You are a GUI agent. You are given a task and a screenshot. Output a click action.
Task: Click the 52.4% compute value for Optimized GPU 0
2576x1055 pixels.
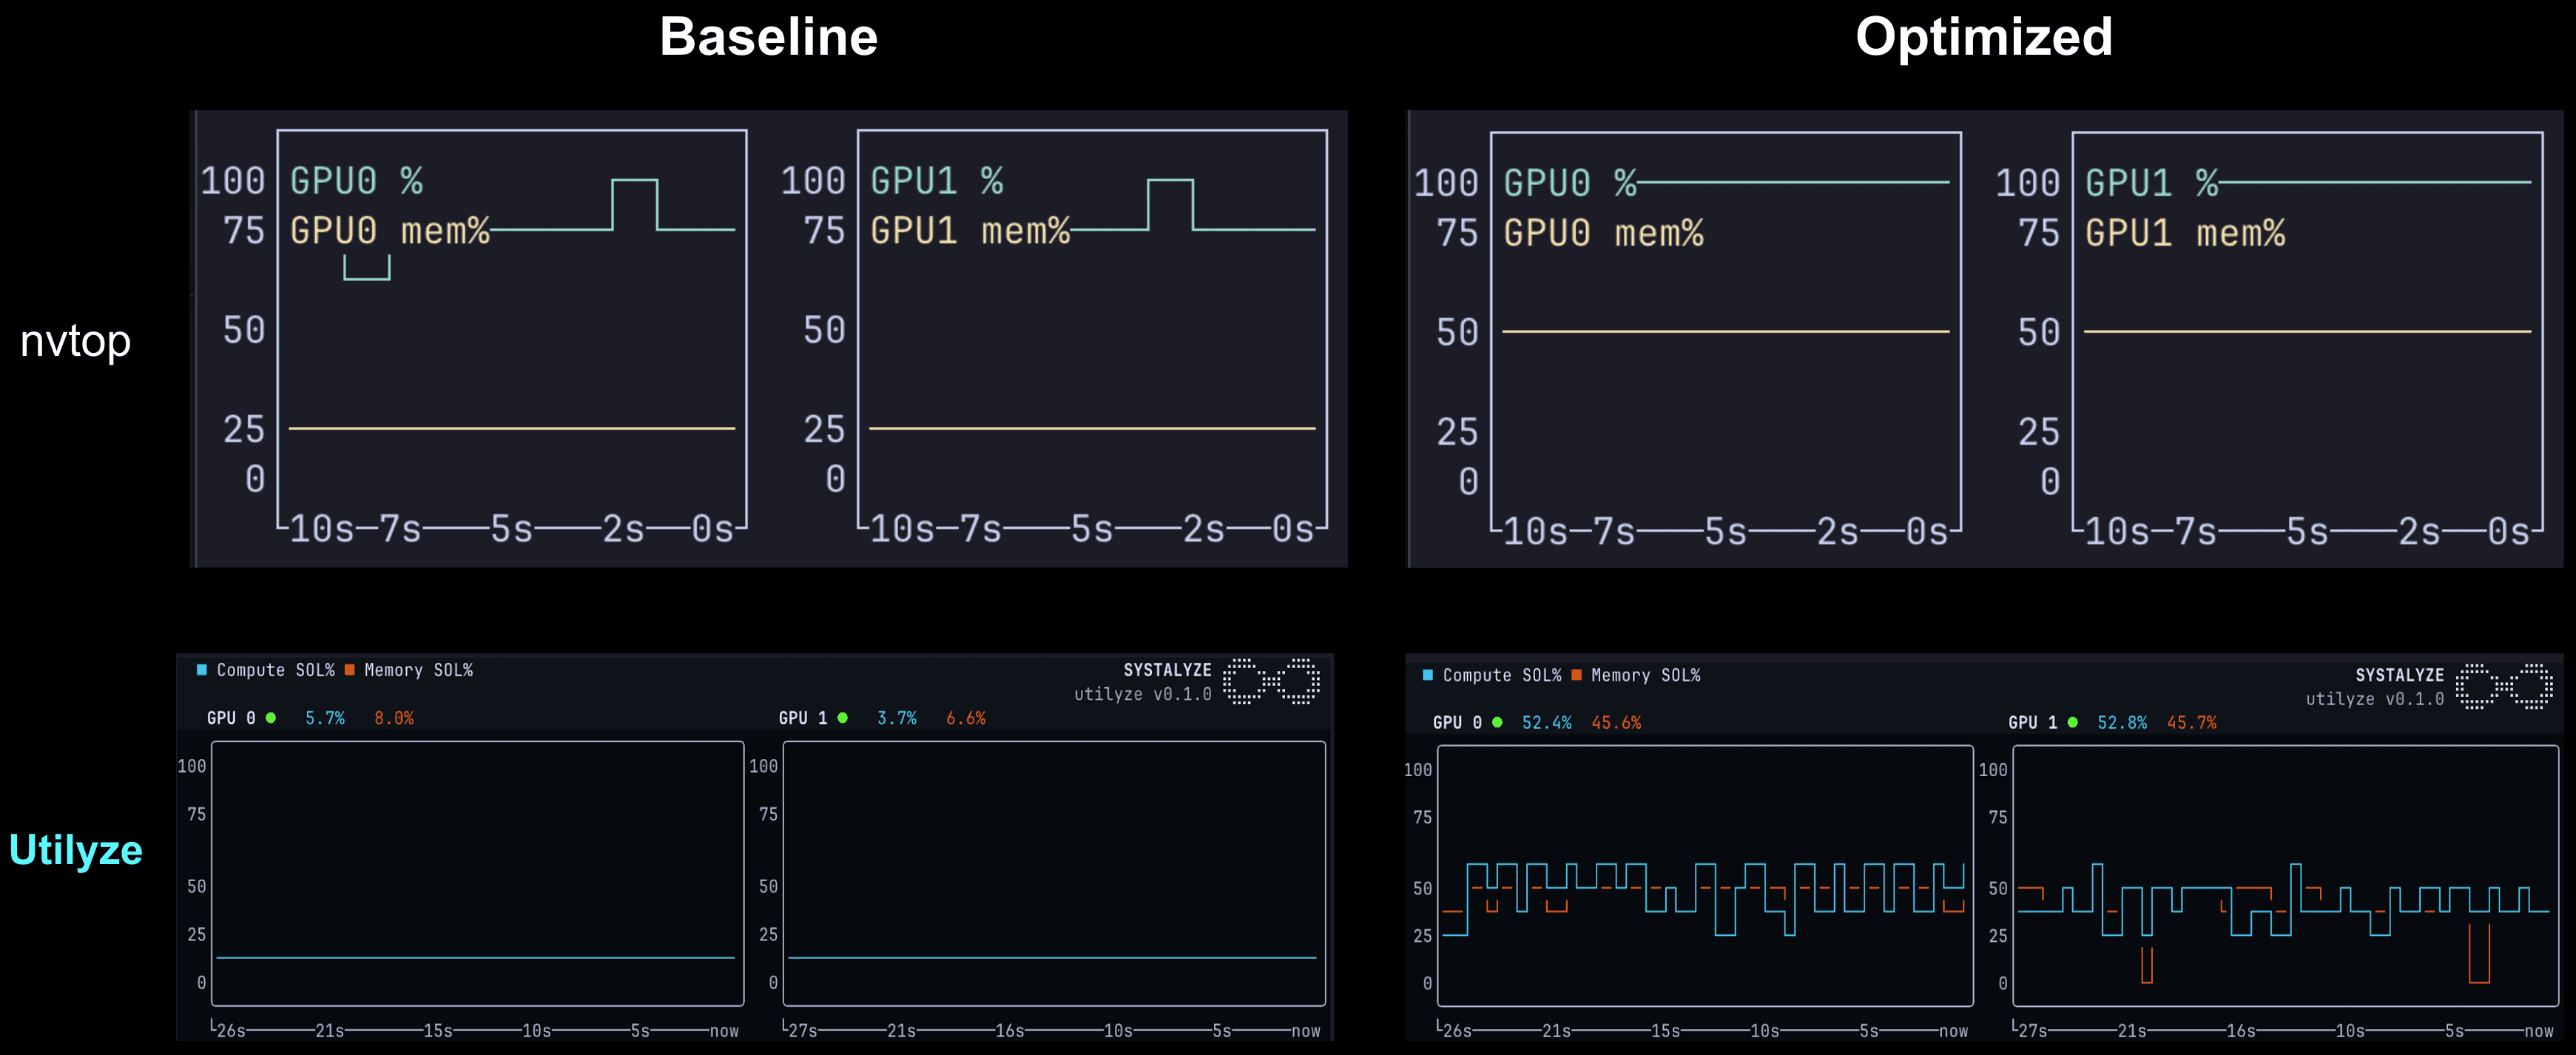(1546, 722)
